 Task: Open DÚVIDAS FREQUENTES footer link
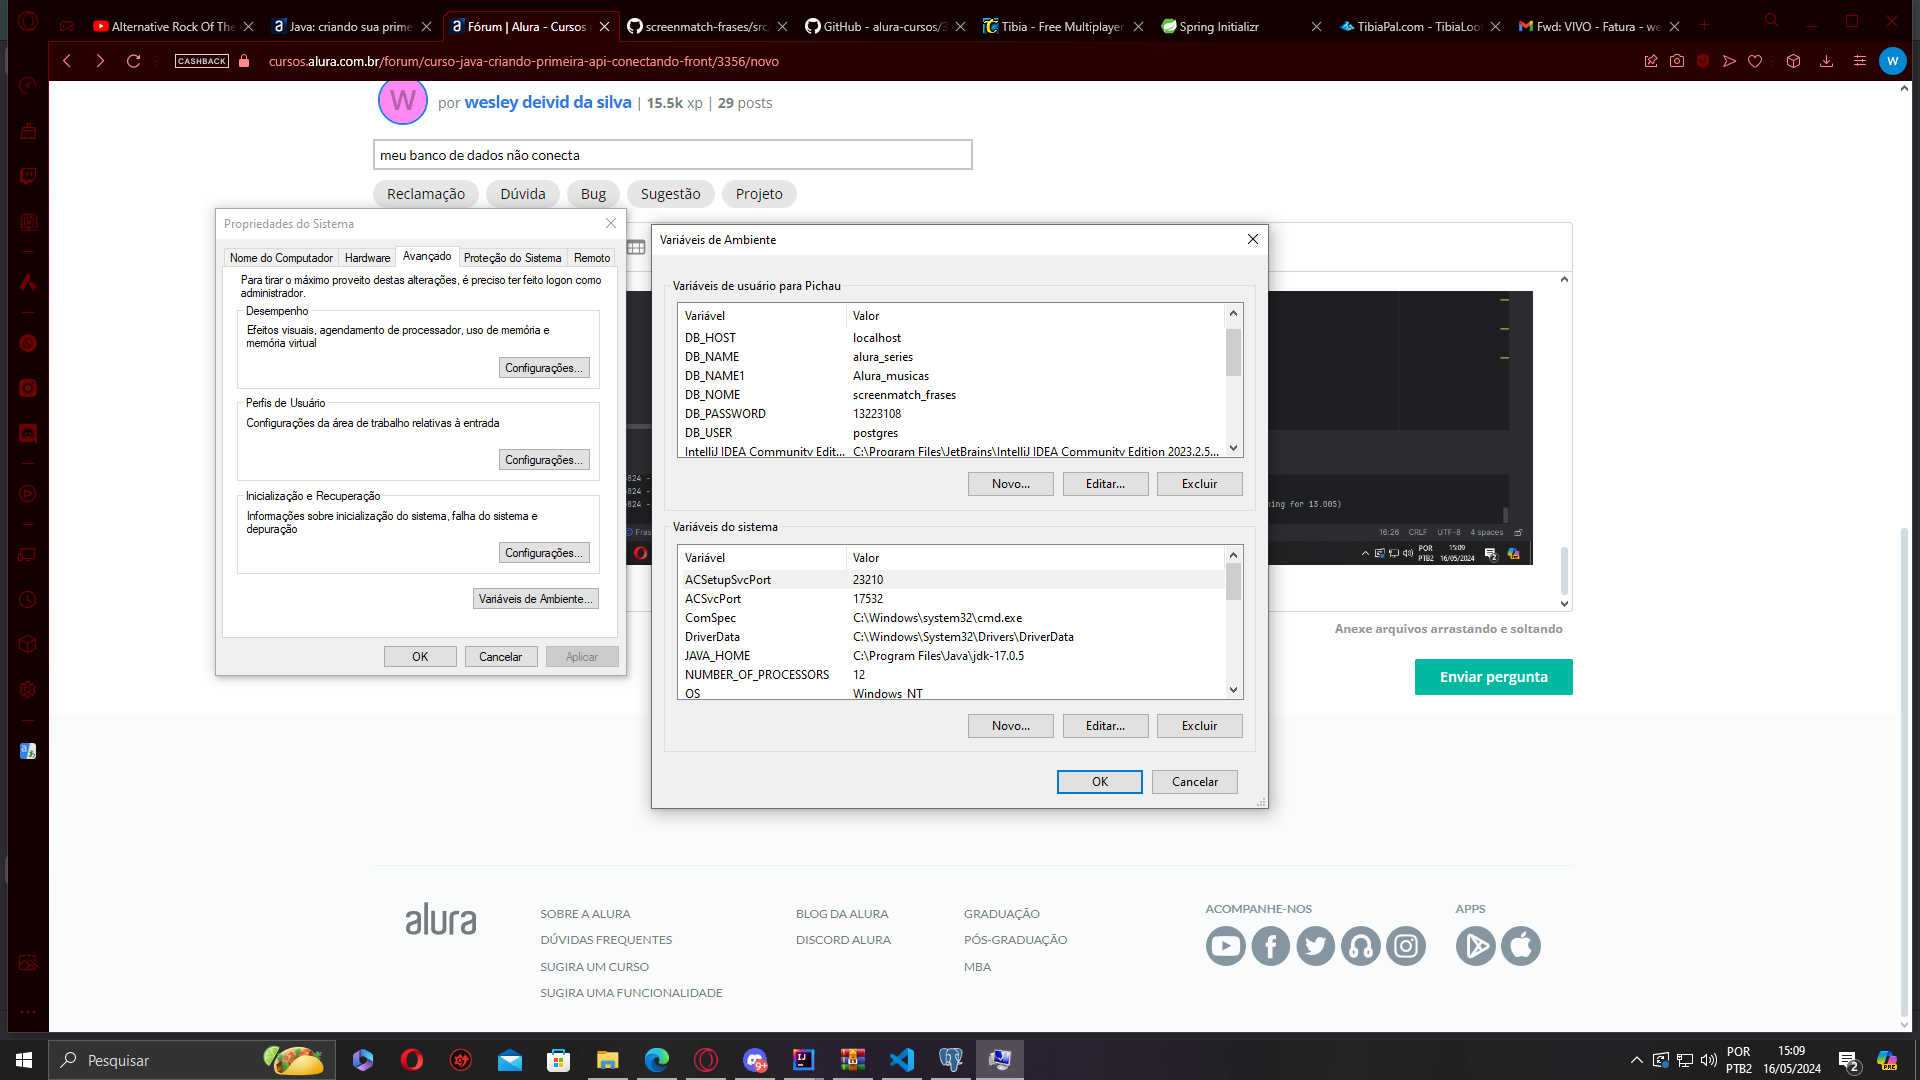click(606, 940)
